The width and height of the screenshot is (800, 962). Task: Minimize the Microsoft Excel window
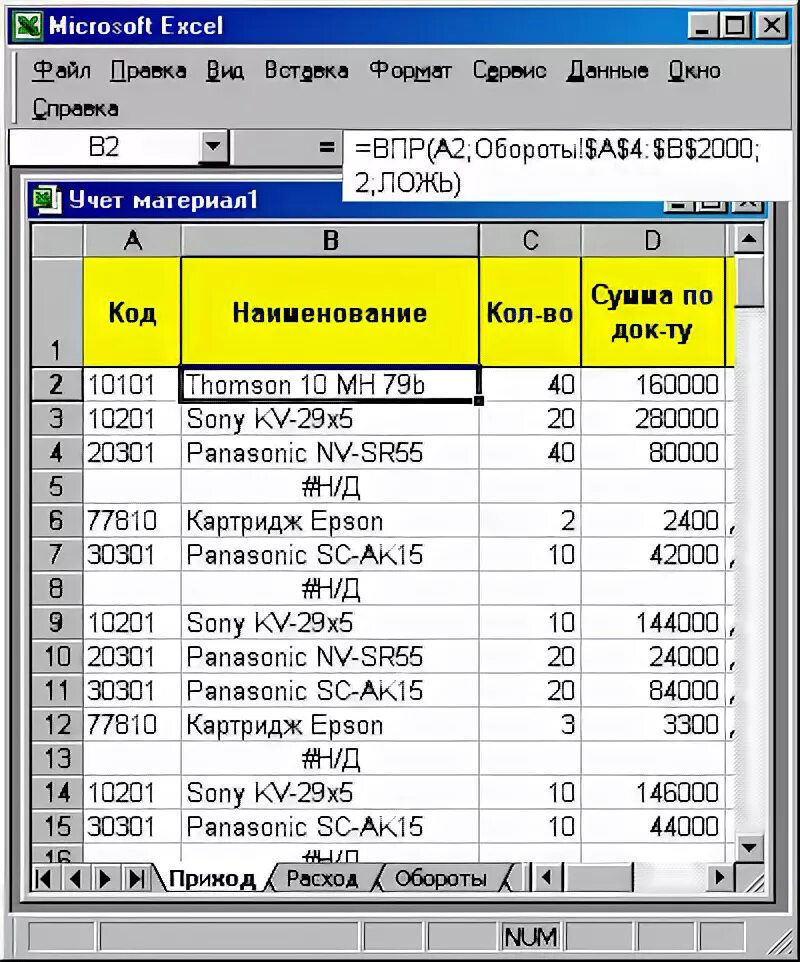703,26
